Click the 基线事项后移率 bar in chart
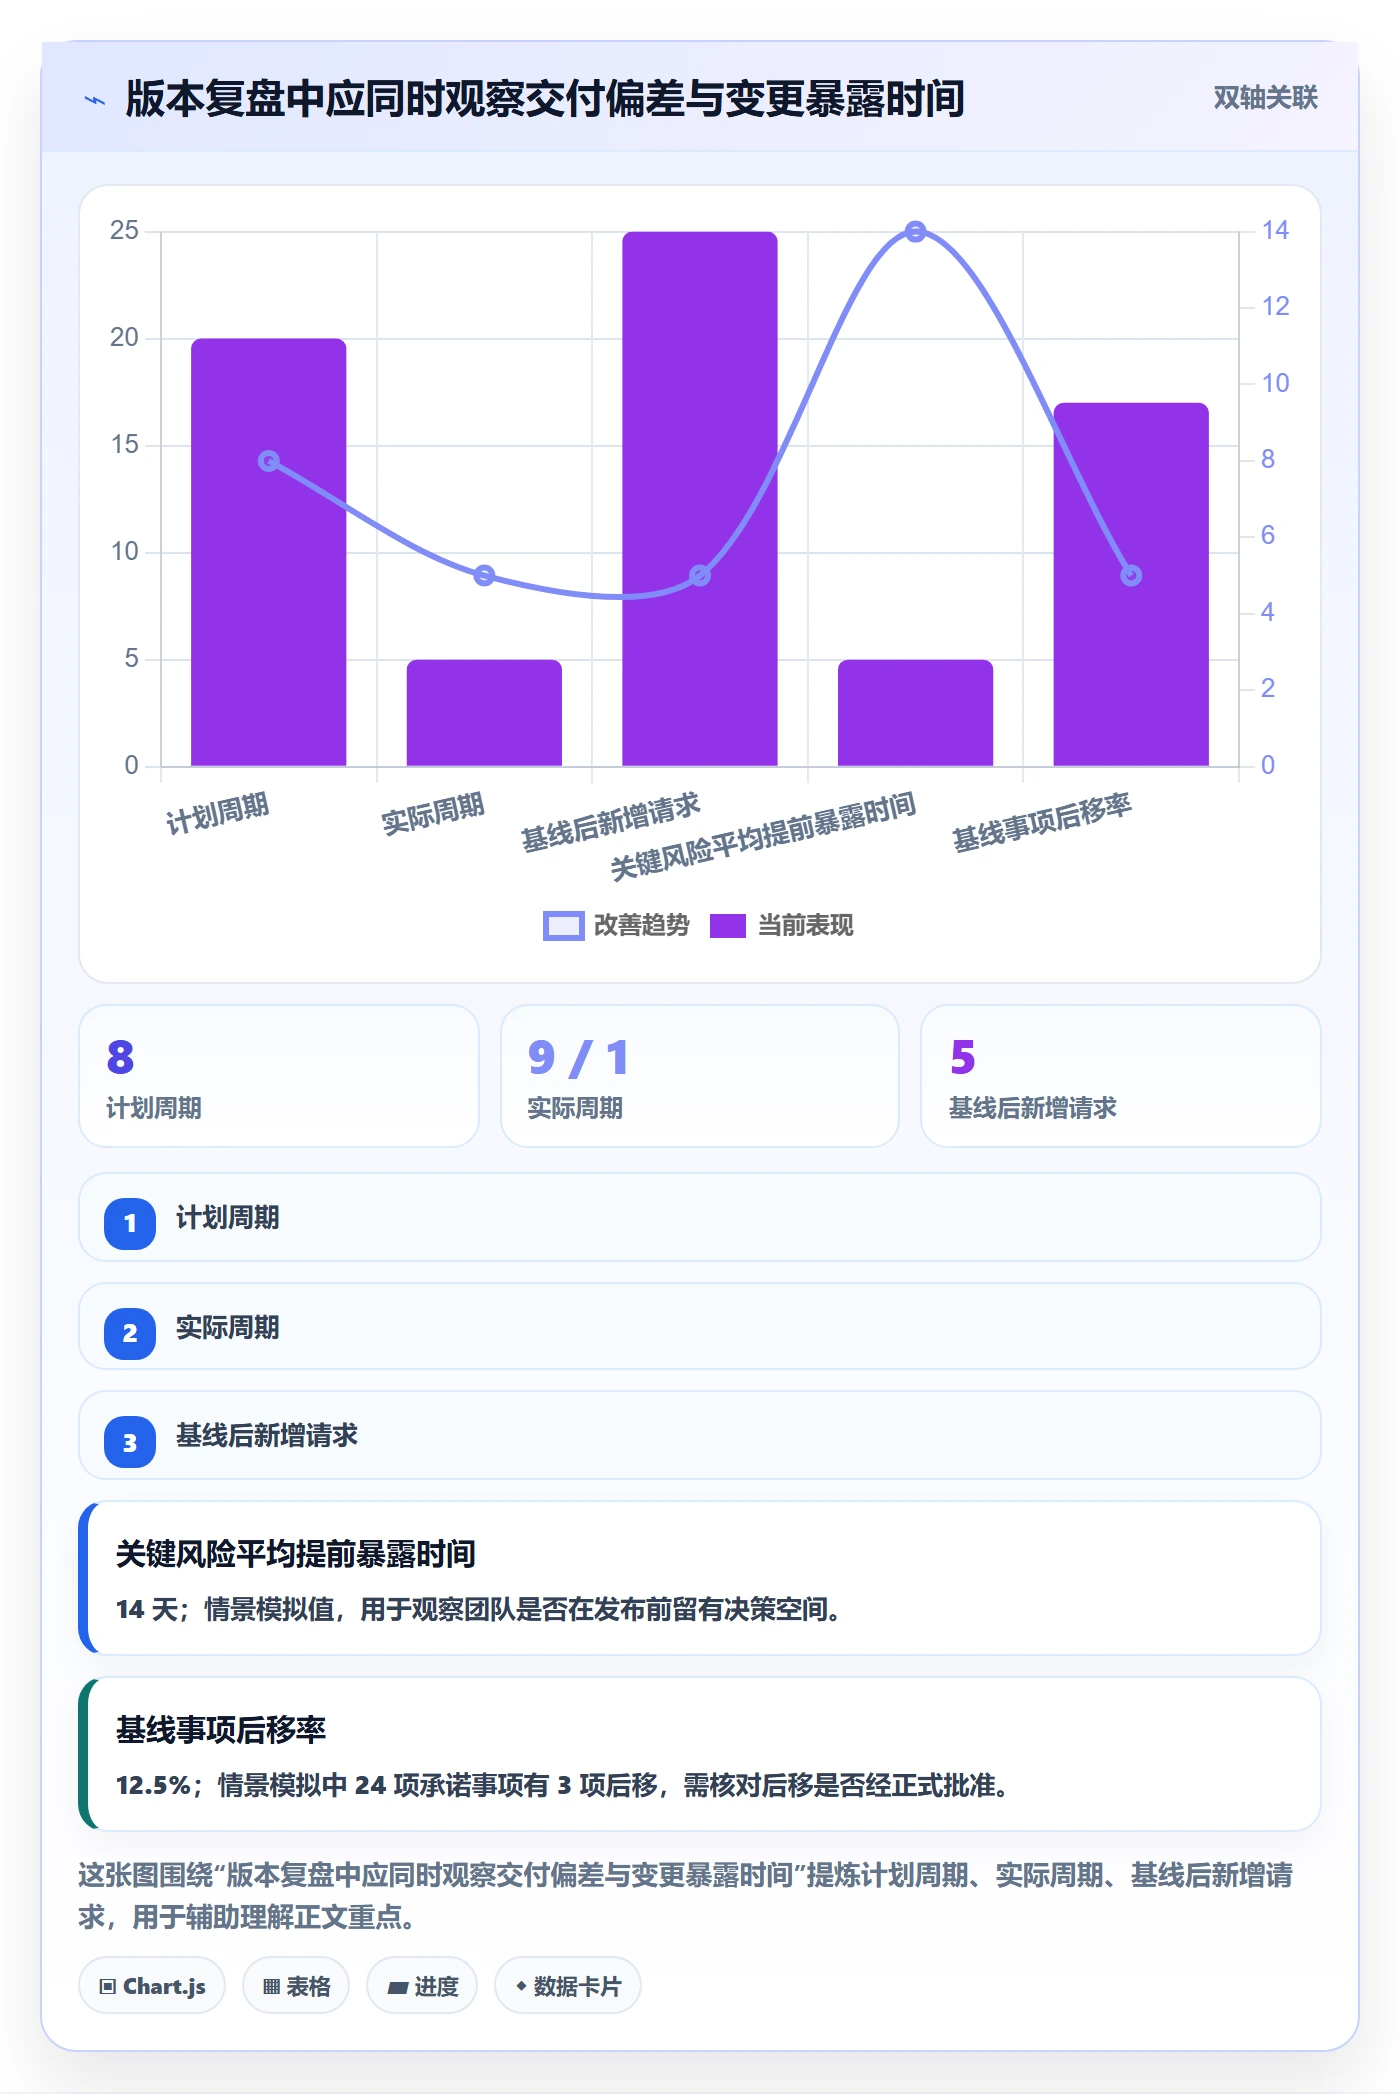 [x=1131, y=584]
